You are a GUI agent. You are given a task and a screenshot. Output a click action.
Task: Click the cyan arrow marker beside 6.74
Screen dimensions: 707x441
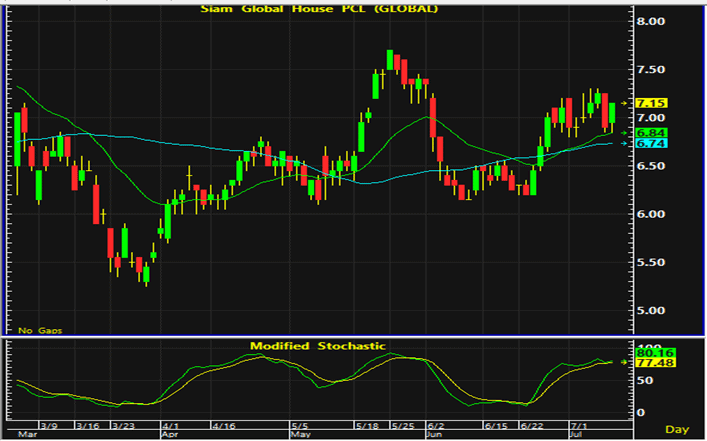click(624, 143)
